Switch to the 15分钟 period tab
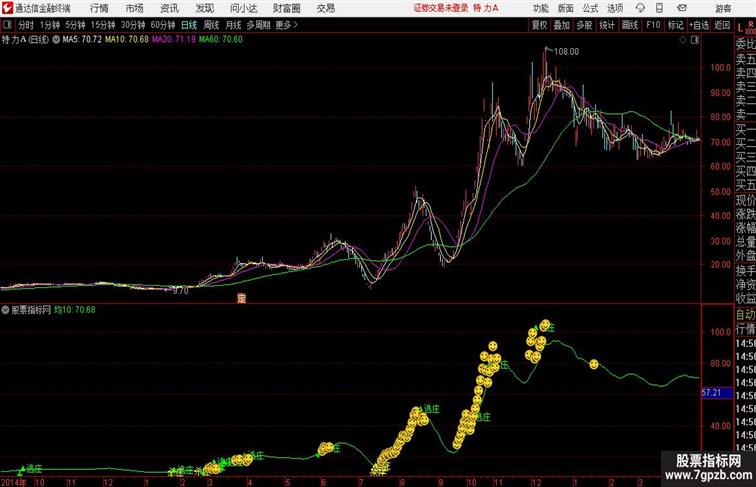This screenshot has height=487, width=756. 103,25
